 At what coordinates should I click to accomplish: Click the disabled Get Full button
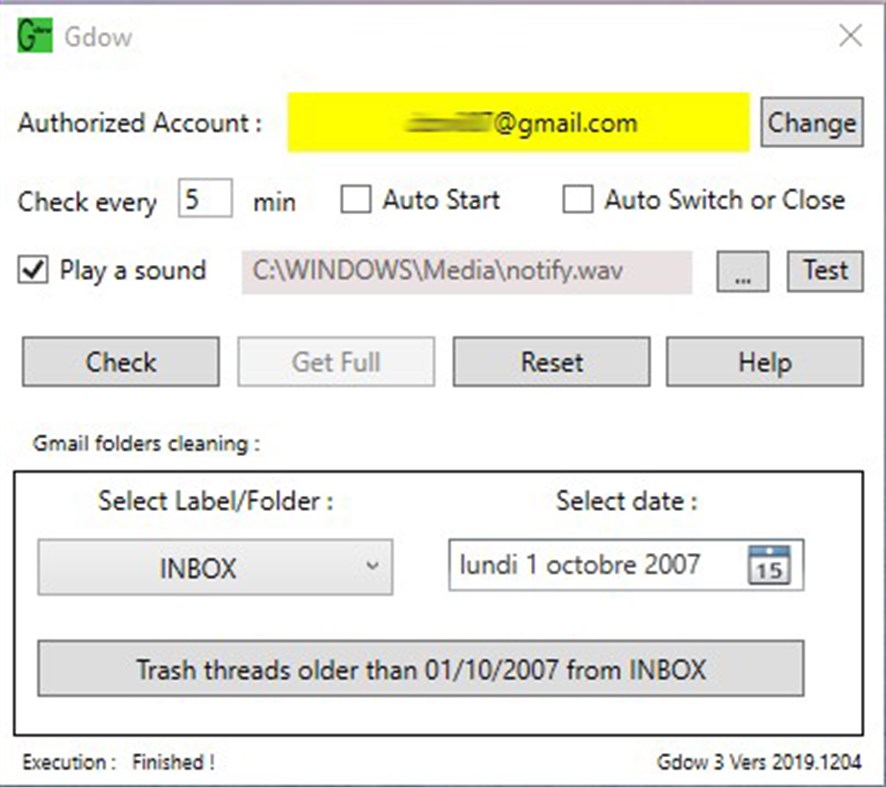(335, 362)
